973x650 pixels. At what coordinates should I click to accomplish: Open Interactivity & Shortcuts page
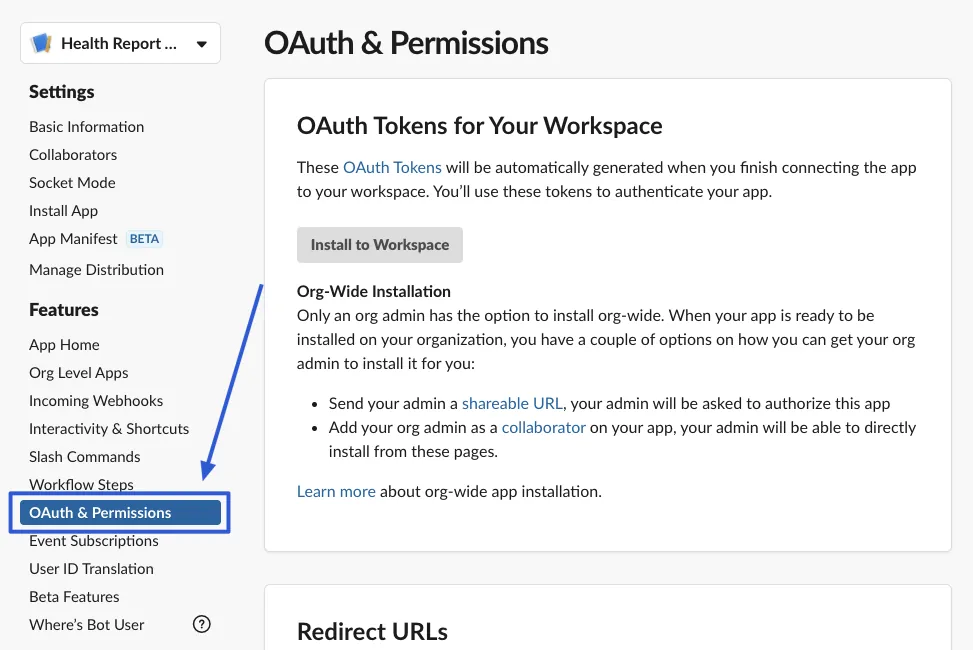click(x=109, y=429)
